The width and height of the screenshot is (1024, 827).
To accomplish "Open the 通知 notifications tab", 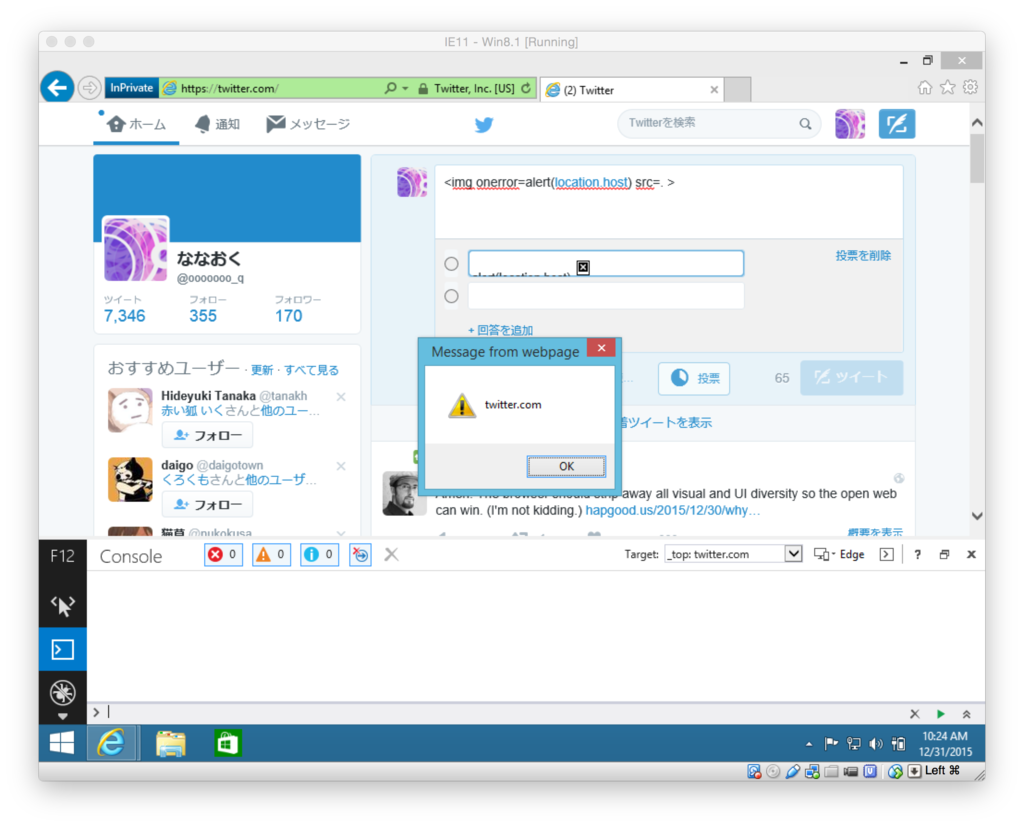I will pos(218,124).
